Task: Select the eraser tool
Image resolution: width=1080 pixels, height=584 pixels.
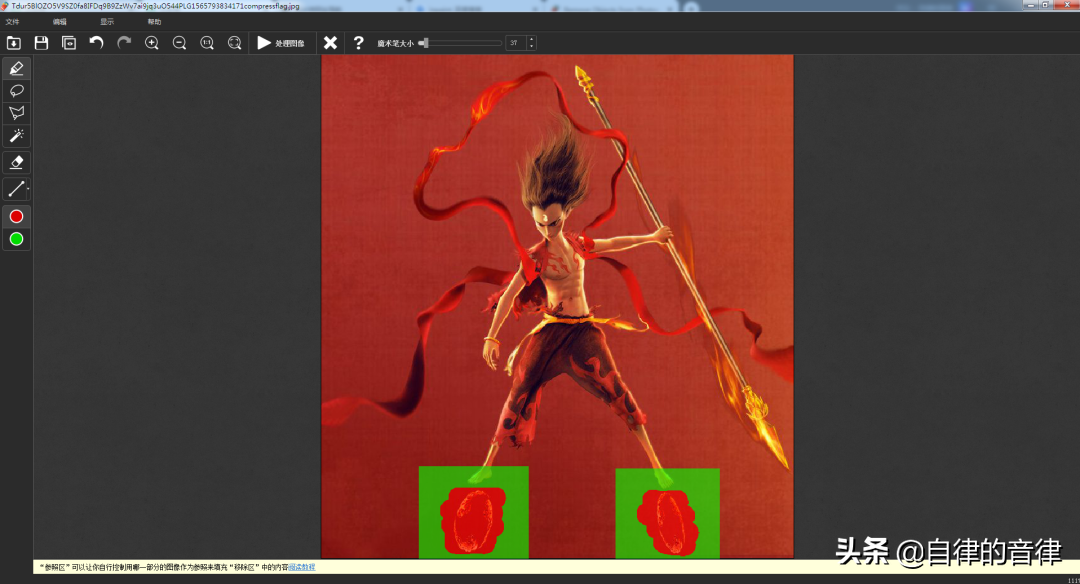Action: [x=17, y=163]
